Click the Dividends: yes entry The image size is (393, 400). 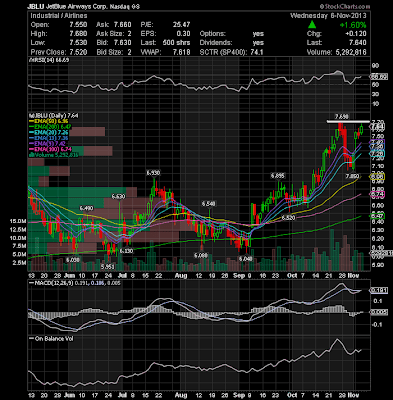[232, 43]
